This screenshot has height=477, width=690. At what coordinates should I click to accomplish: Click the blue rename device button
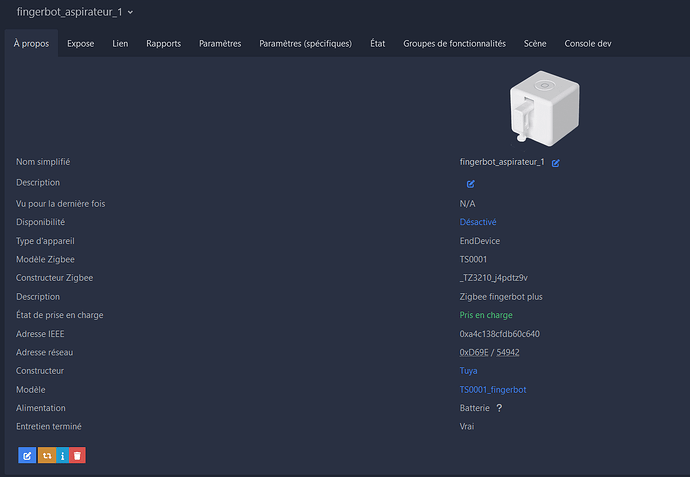click(27, 456)
